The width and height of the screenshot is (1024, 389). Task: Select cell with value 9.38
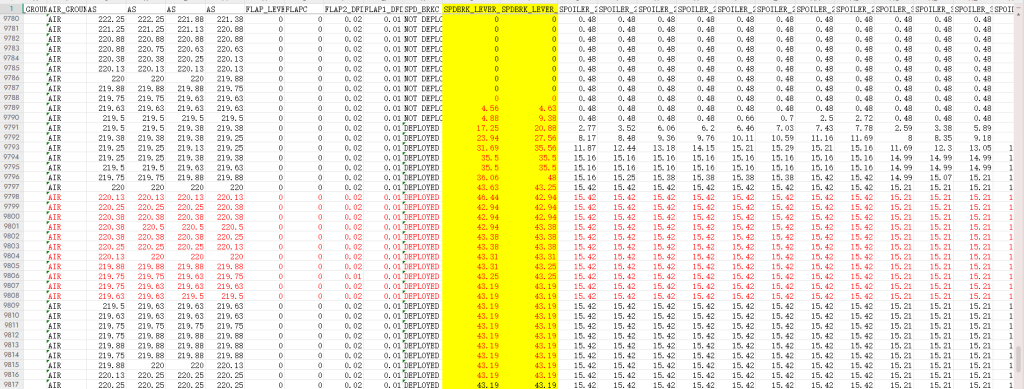529,117
